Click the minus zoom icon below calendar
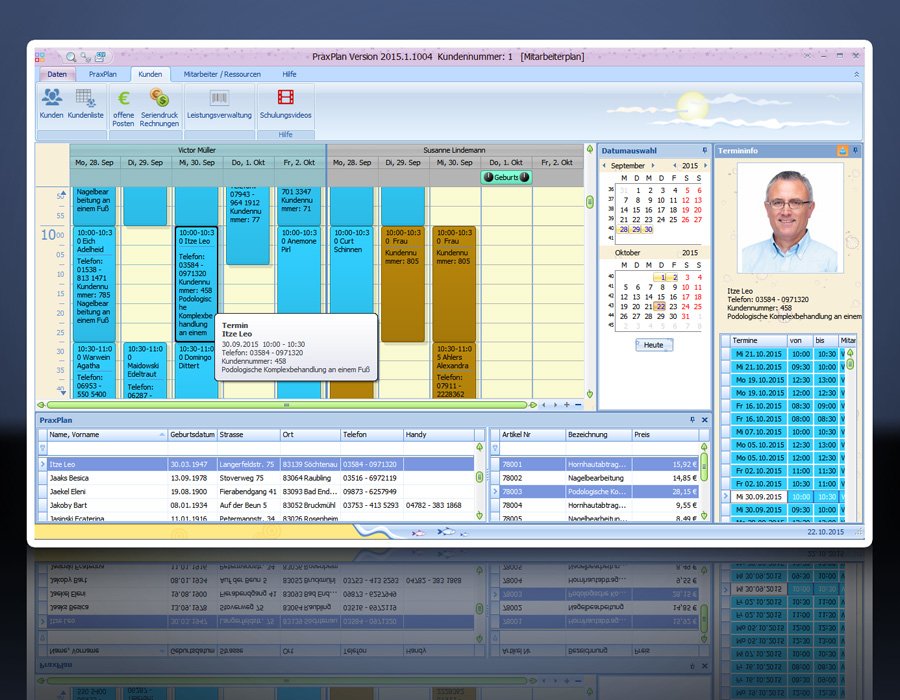The width and height of the screenshot is (900, 700). click(578, 405)
